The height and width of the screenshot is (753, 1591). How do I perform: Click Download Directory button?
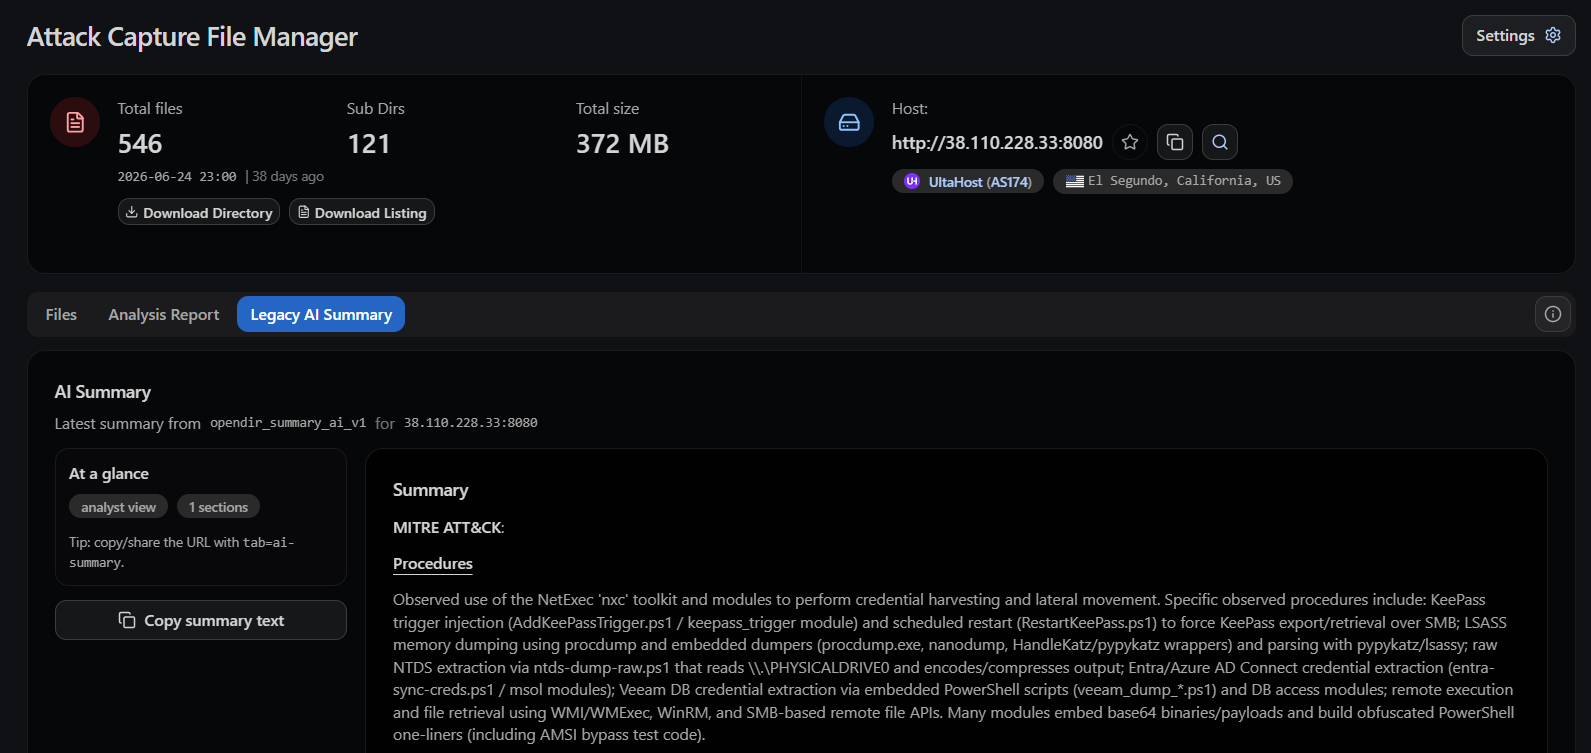point(199,212)
